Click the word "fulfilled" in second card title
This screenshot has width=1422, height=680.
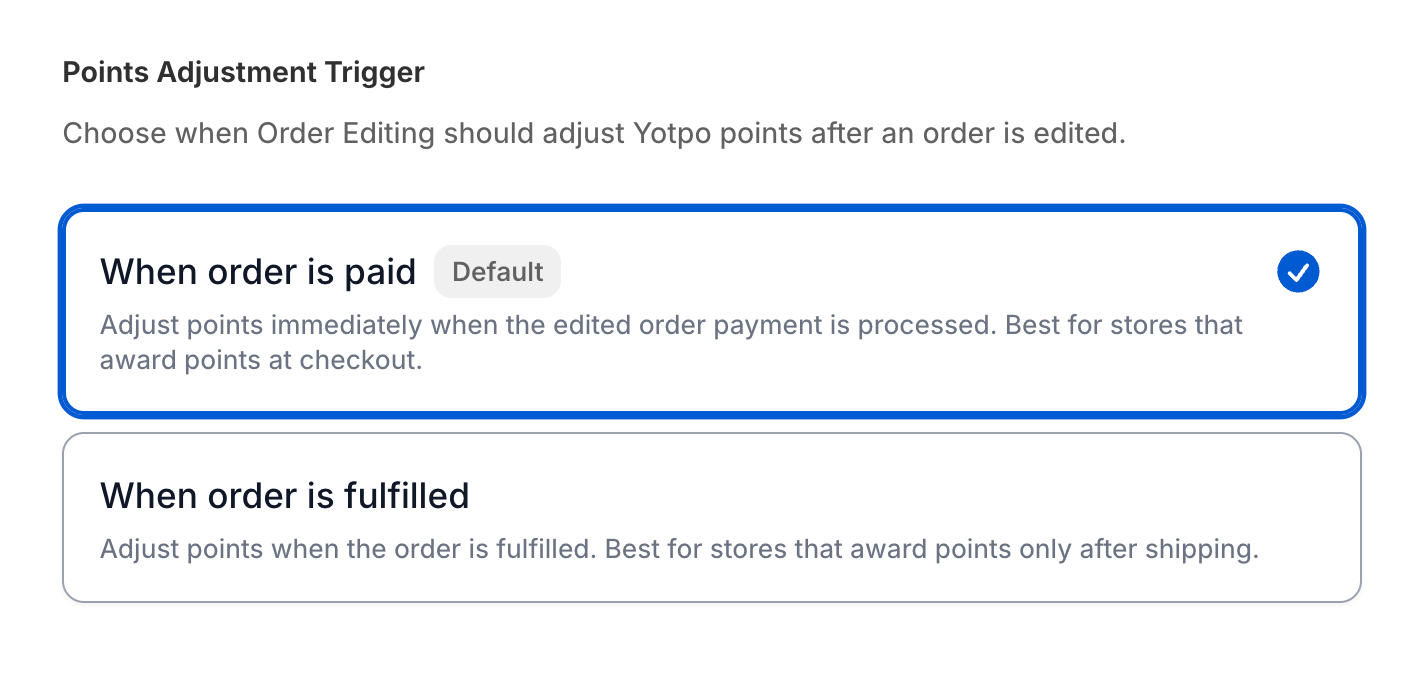click(x=406, y=496)
